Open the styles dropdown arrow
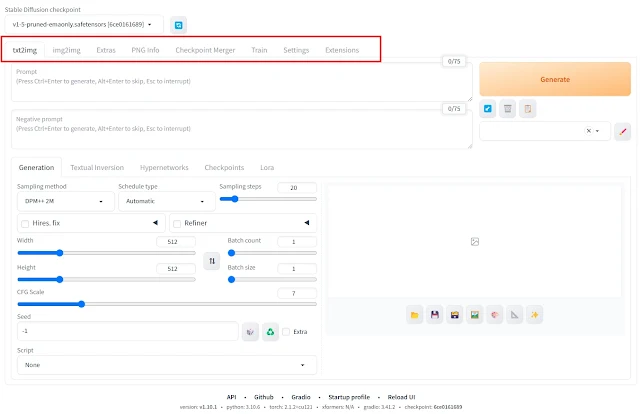Screen dimensions: 640x414 598,131
